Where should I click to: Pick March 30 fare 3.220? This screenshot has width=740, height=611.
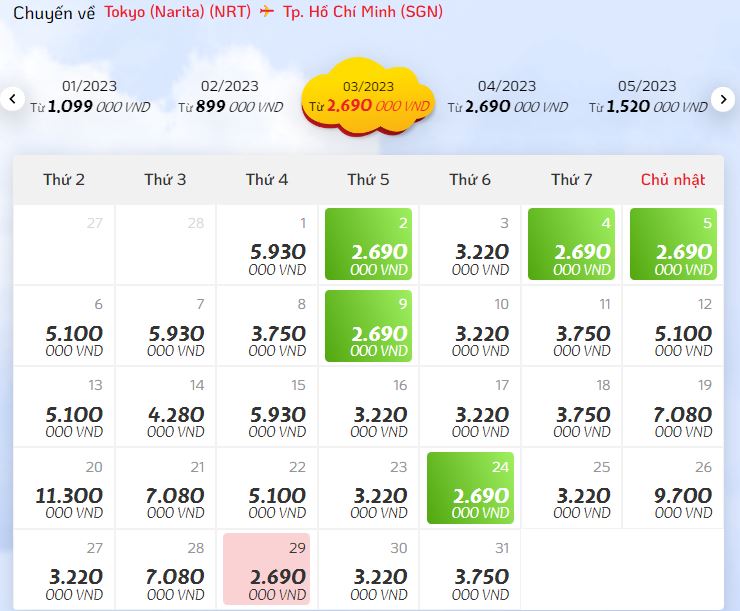[368, 569]
